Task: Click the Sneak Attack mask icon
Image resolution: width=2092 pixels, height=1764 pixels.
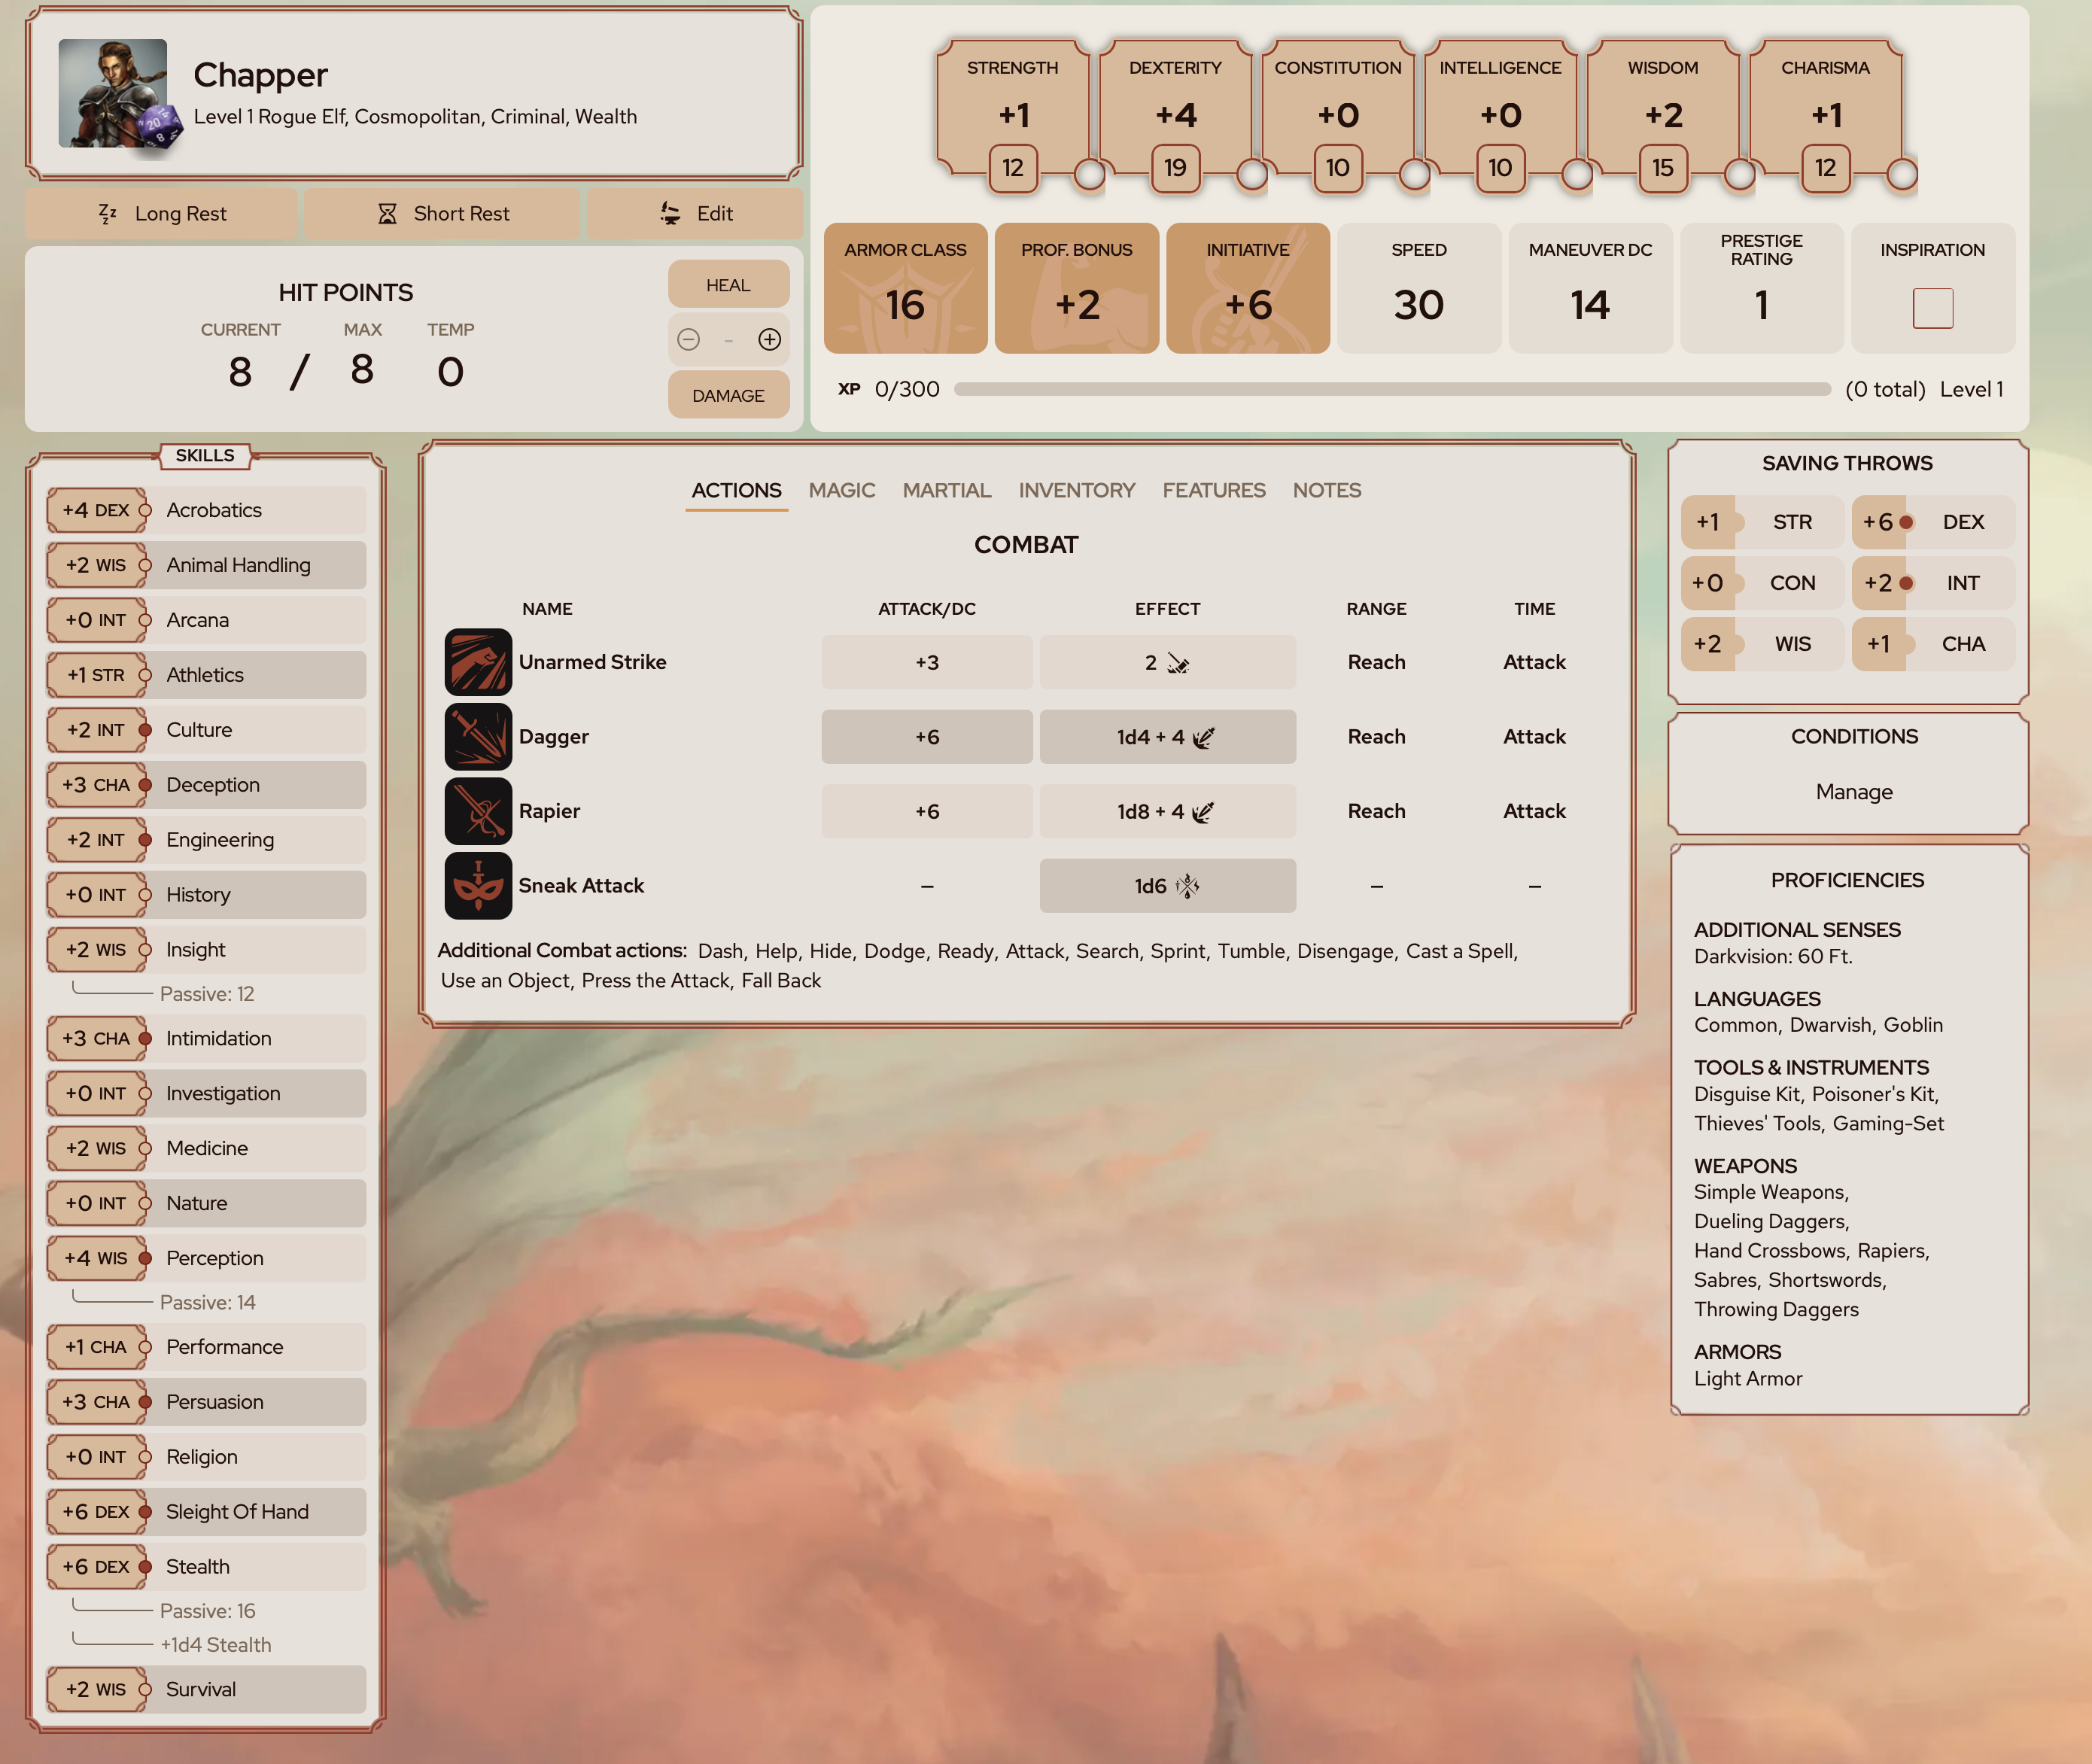Action: coord(478,886)
